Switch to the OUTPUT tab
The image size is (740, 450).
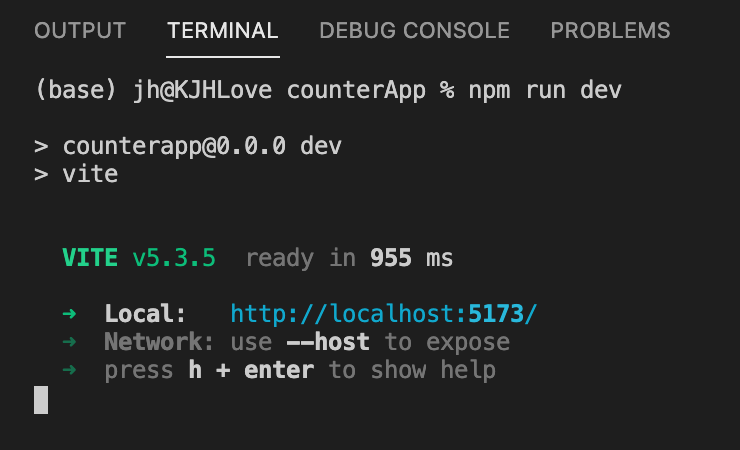80,31
